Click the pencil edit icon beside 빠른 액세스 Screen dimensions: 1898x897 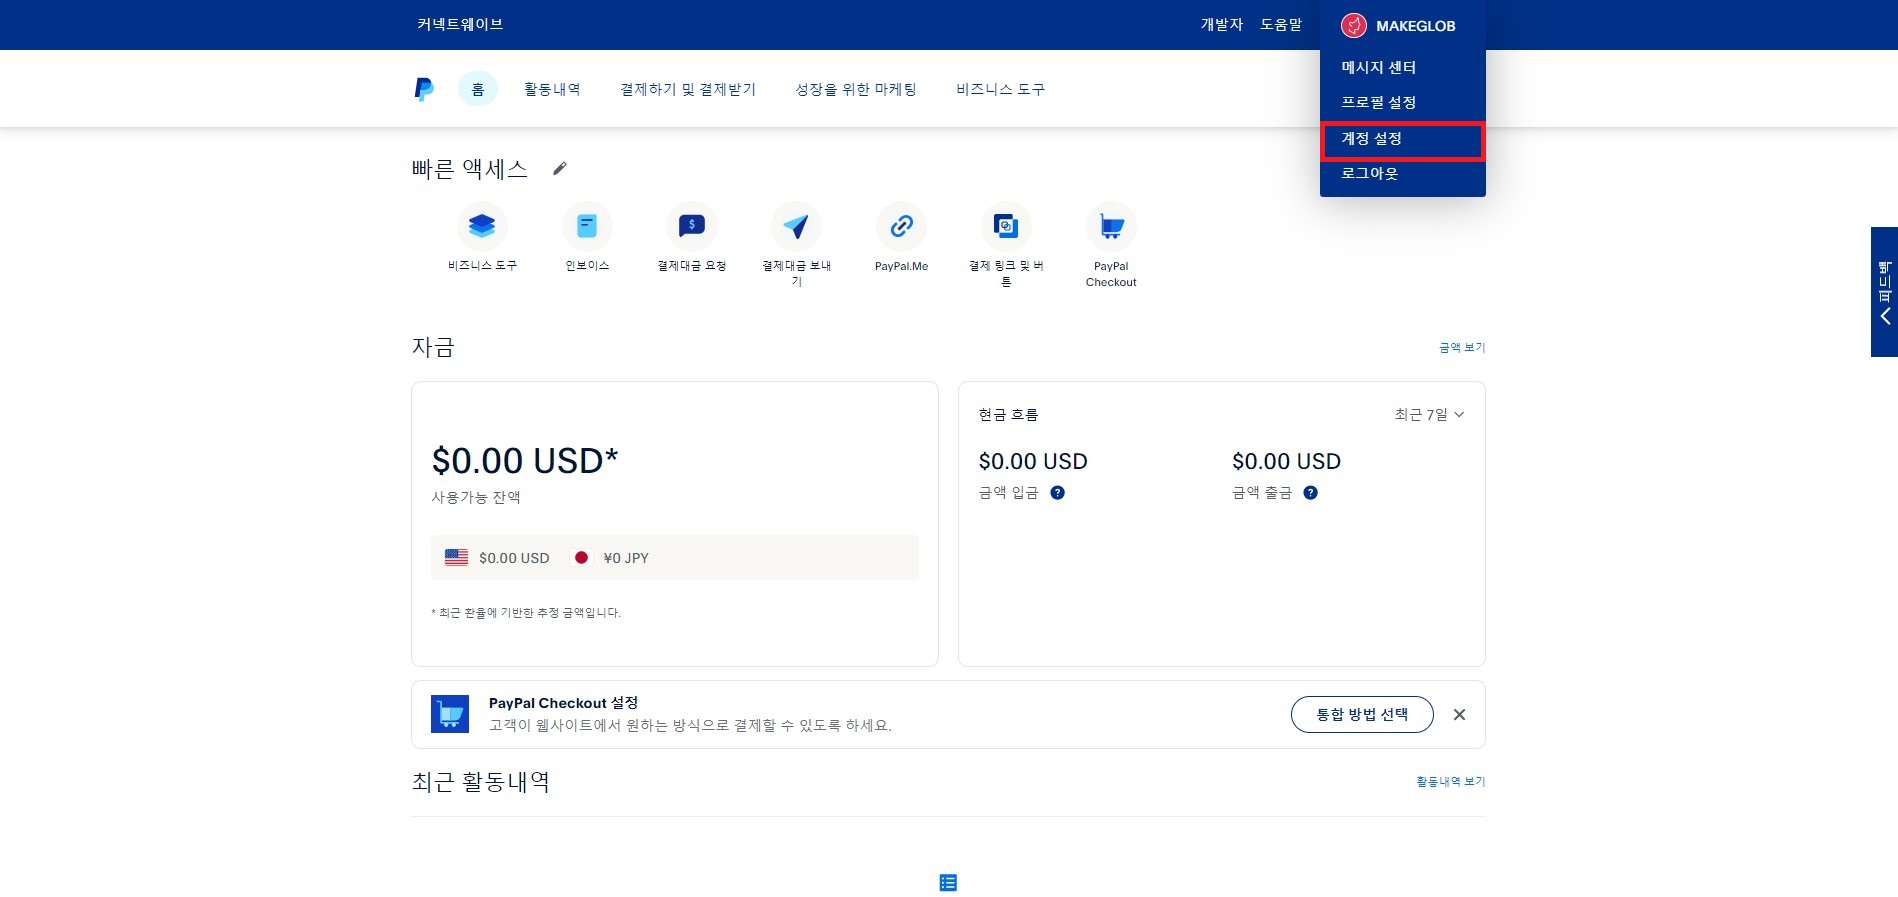(x=560, y=168)
